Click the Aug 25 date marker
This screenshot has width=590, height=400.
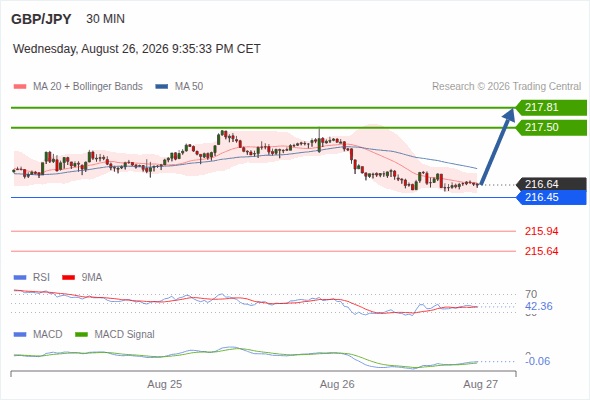pos(164,384)
